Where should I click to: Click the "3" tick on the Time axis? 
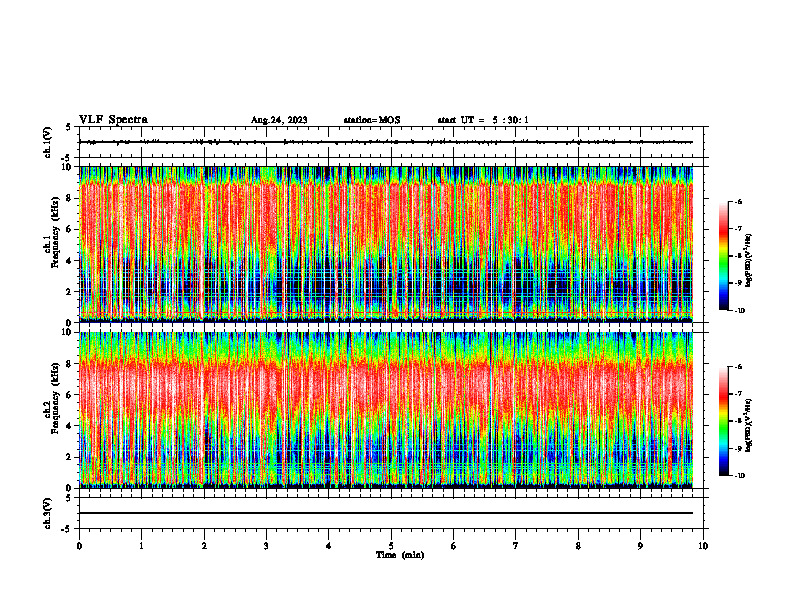pyautogui.click(x=266, y=546)
